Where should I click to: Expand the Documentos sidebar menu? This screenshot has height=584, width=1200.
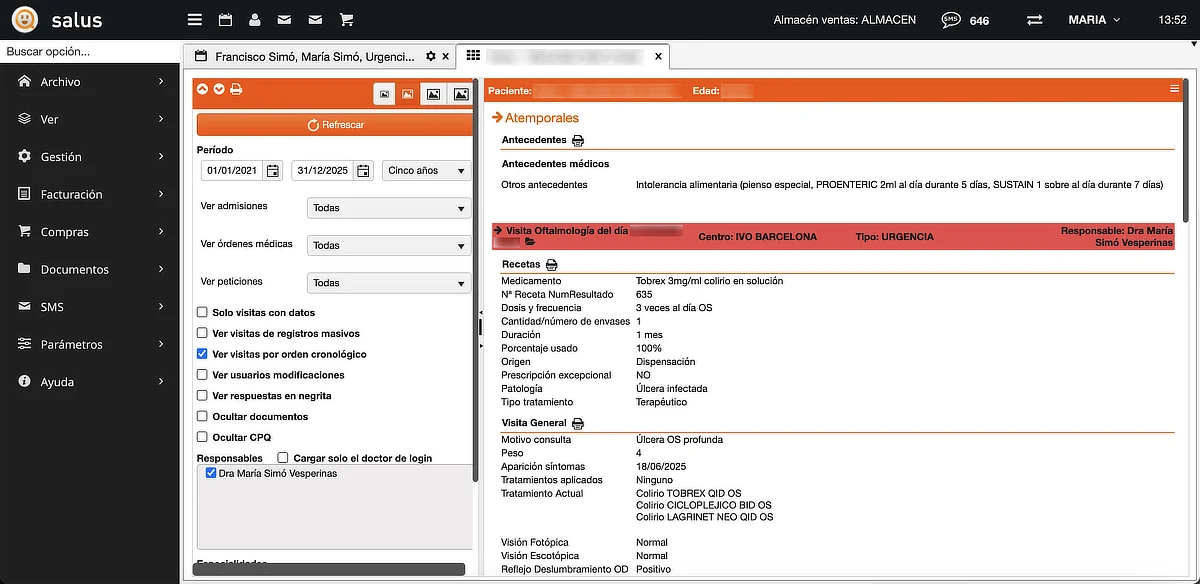point(90,269)
